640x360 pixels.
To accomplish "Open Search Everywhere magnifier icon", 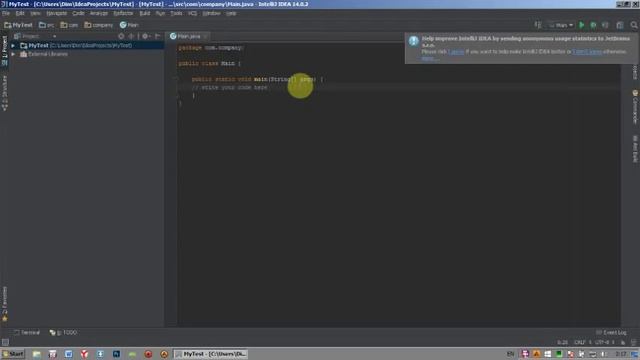I will pyautogui.click(x=634, y=25).
